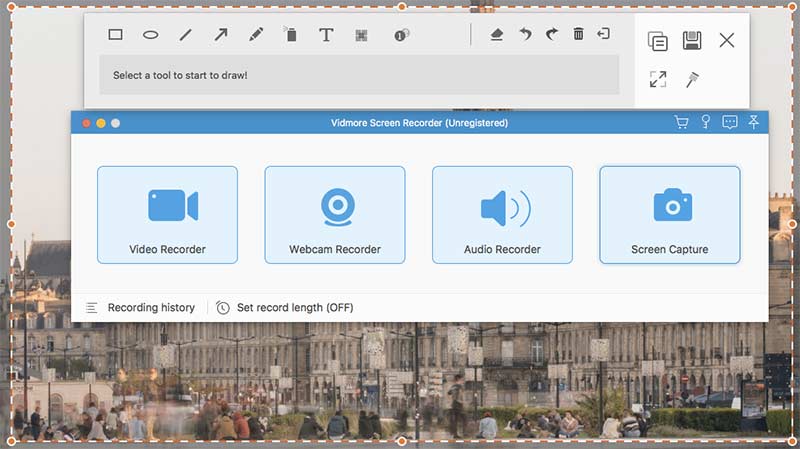The width and height of the screenshot is (800, 449).
Task: Undo the last annotation
Action: [525, 35]
